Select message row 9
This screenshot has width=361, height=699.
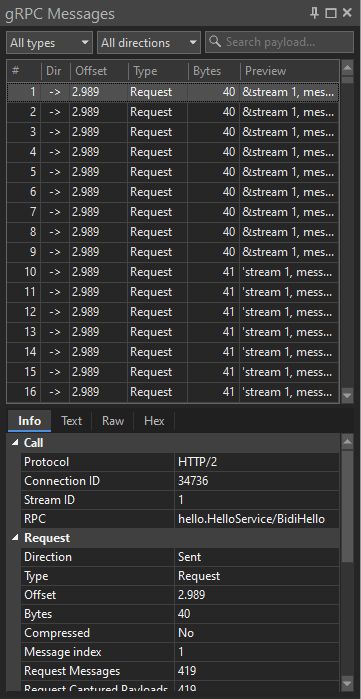pyautogui.click(x=173, y=252)
